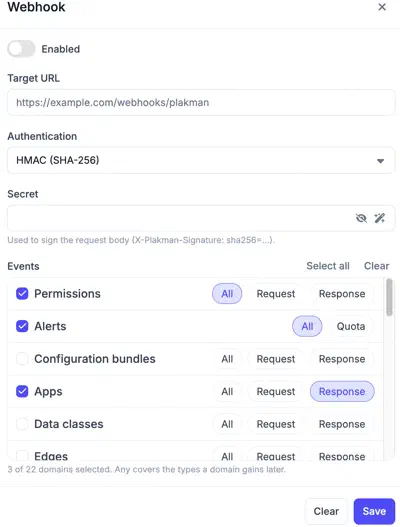The image size is (400, 527).
Task: Check the Configuration bundles checkbox
Action: point(22,359)
